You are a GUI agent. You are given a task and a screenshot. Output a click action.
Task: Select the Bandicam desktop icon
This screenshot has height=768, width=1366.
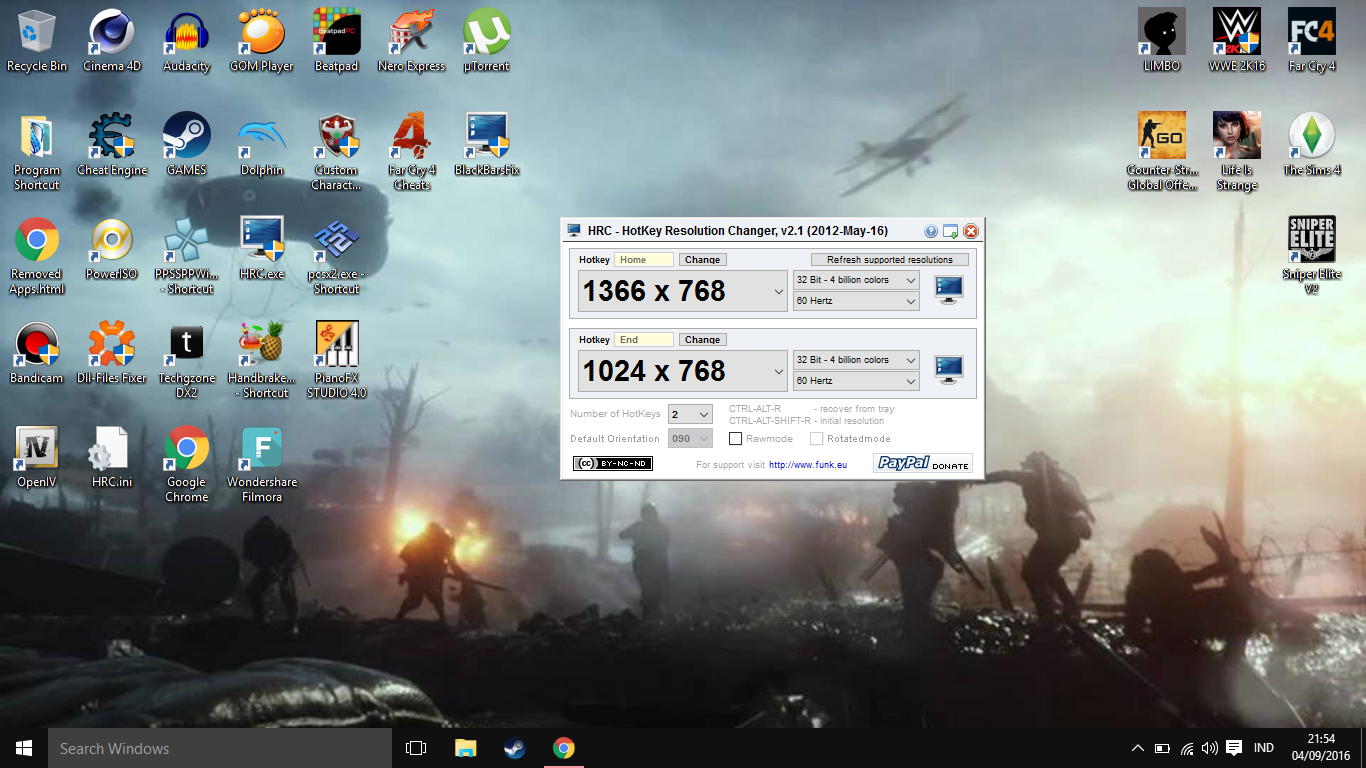coord(37,353)
